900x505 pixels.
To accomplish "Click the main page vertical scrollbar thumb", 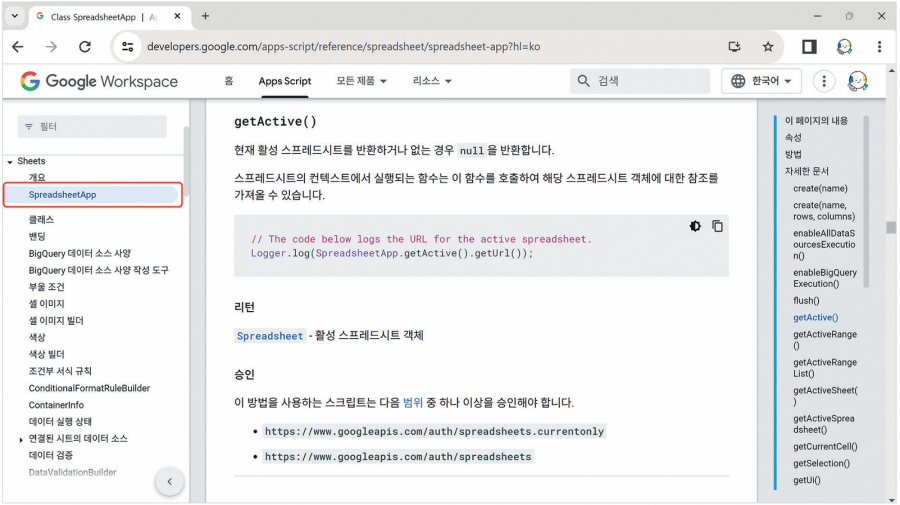I will [891, 228].
